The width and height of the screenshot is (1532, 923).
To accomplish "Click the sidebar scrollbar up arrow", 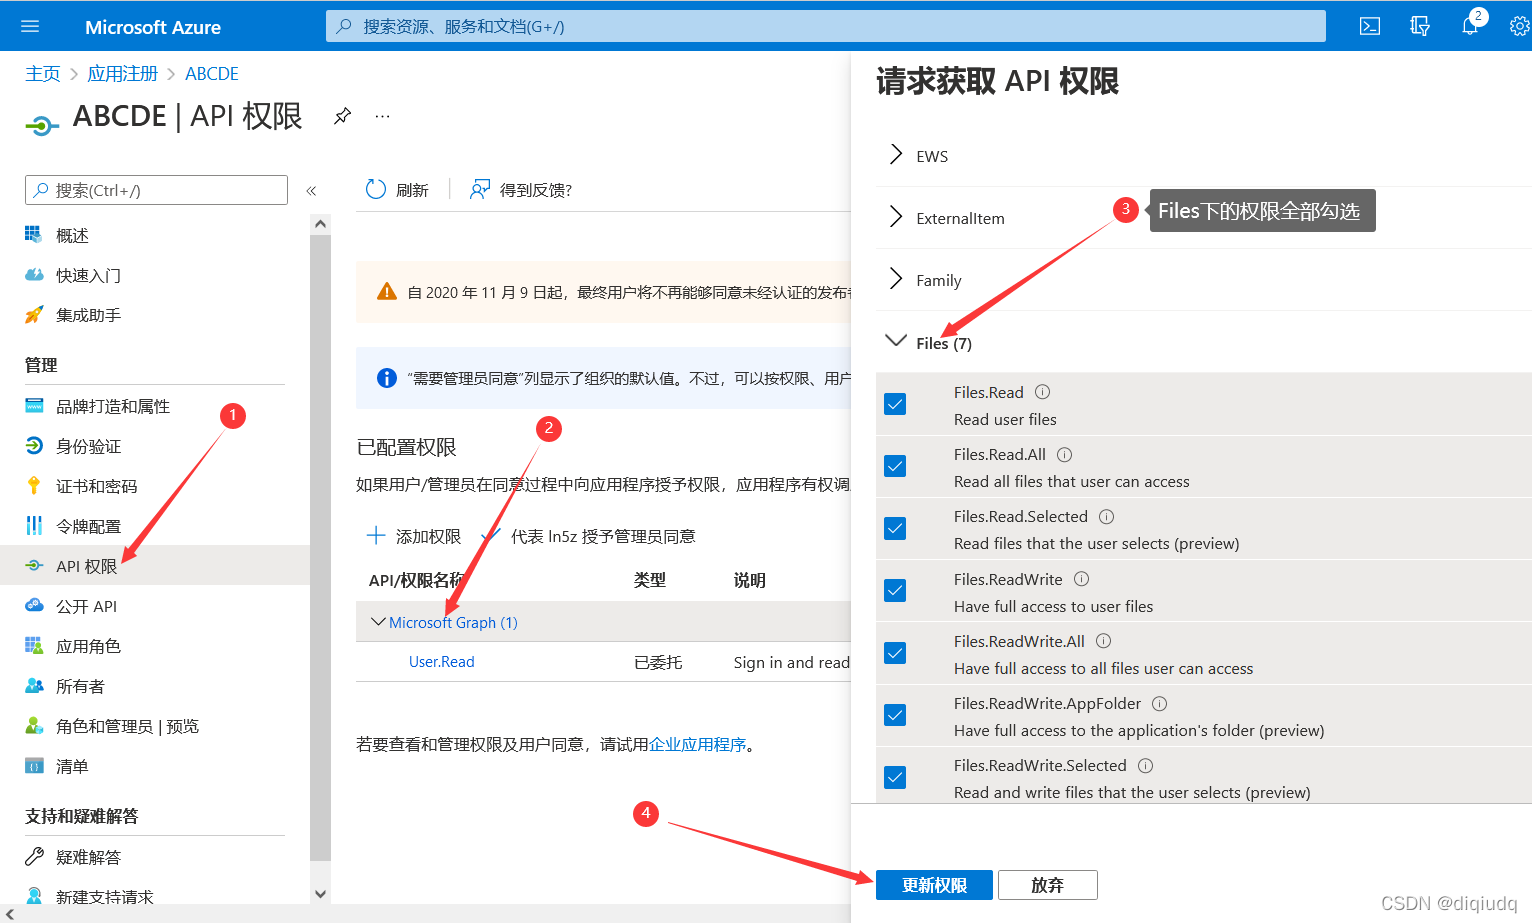I will tap(320, 224).
